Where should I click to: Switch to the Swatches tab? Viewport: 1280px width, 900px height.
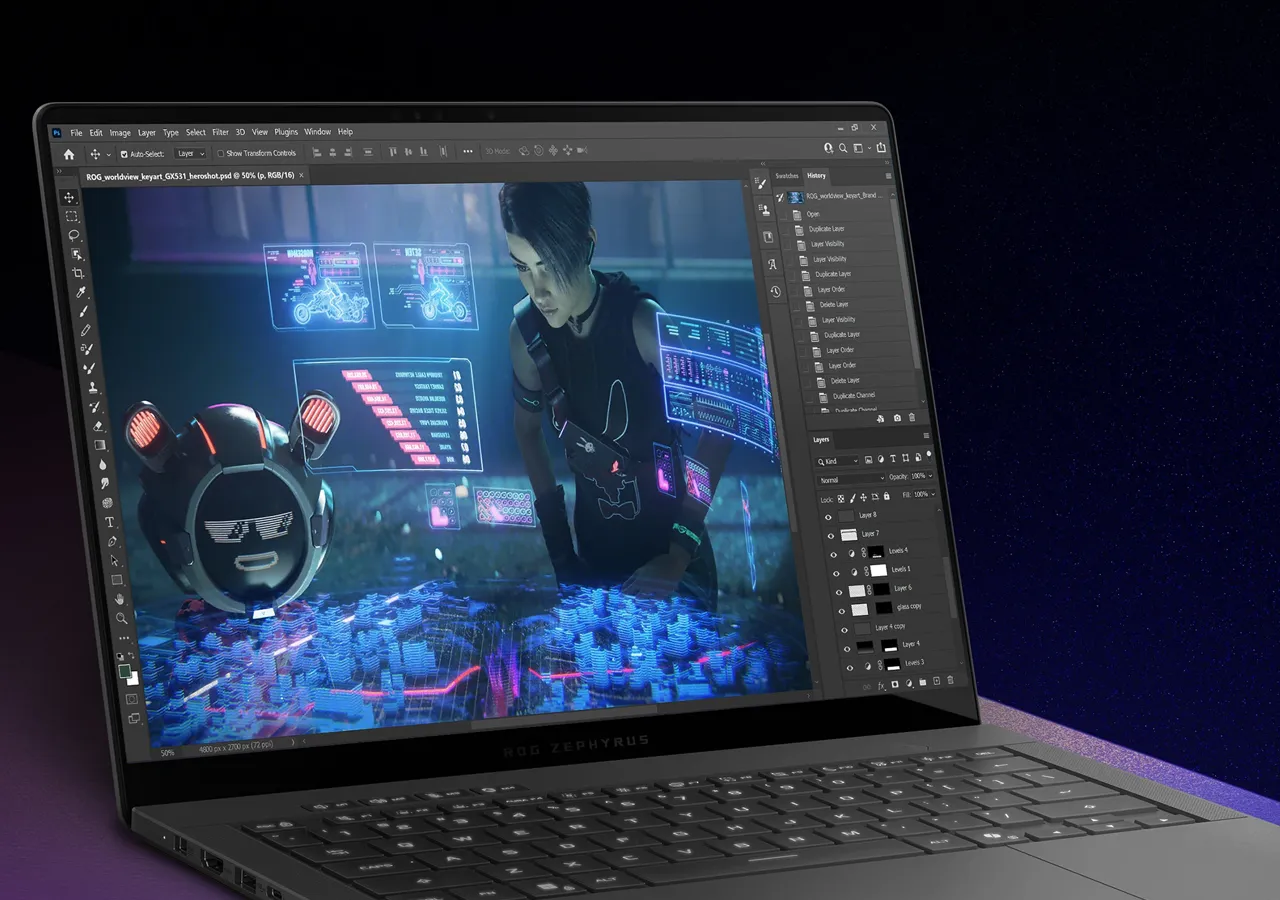tap(787, 176)
